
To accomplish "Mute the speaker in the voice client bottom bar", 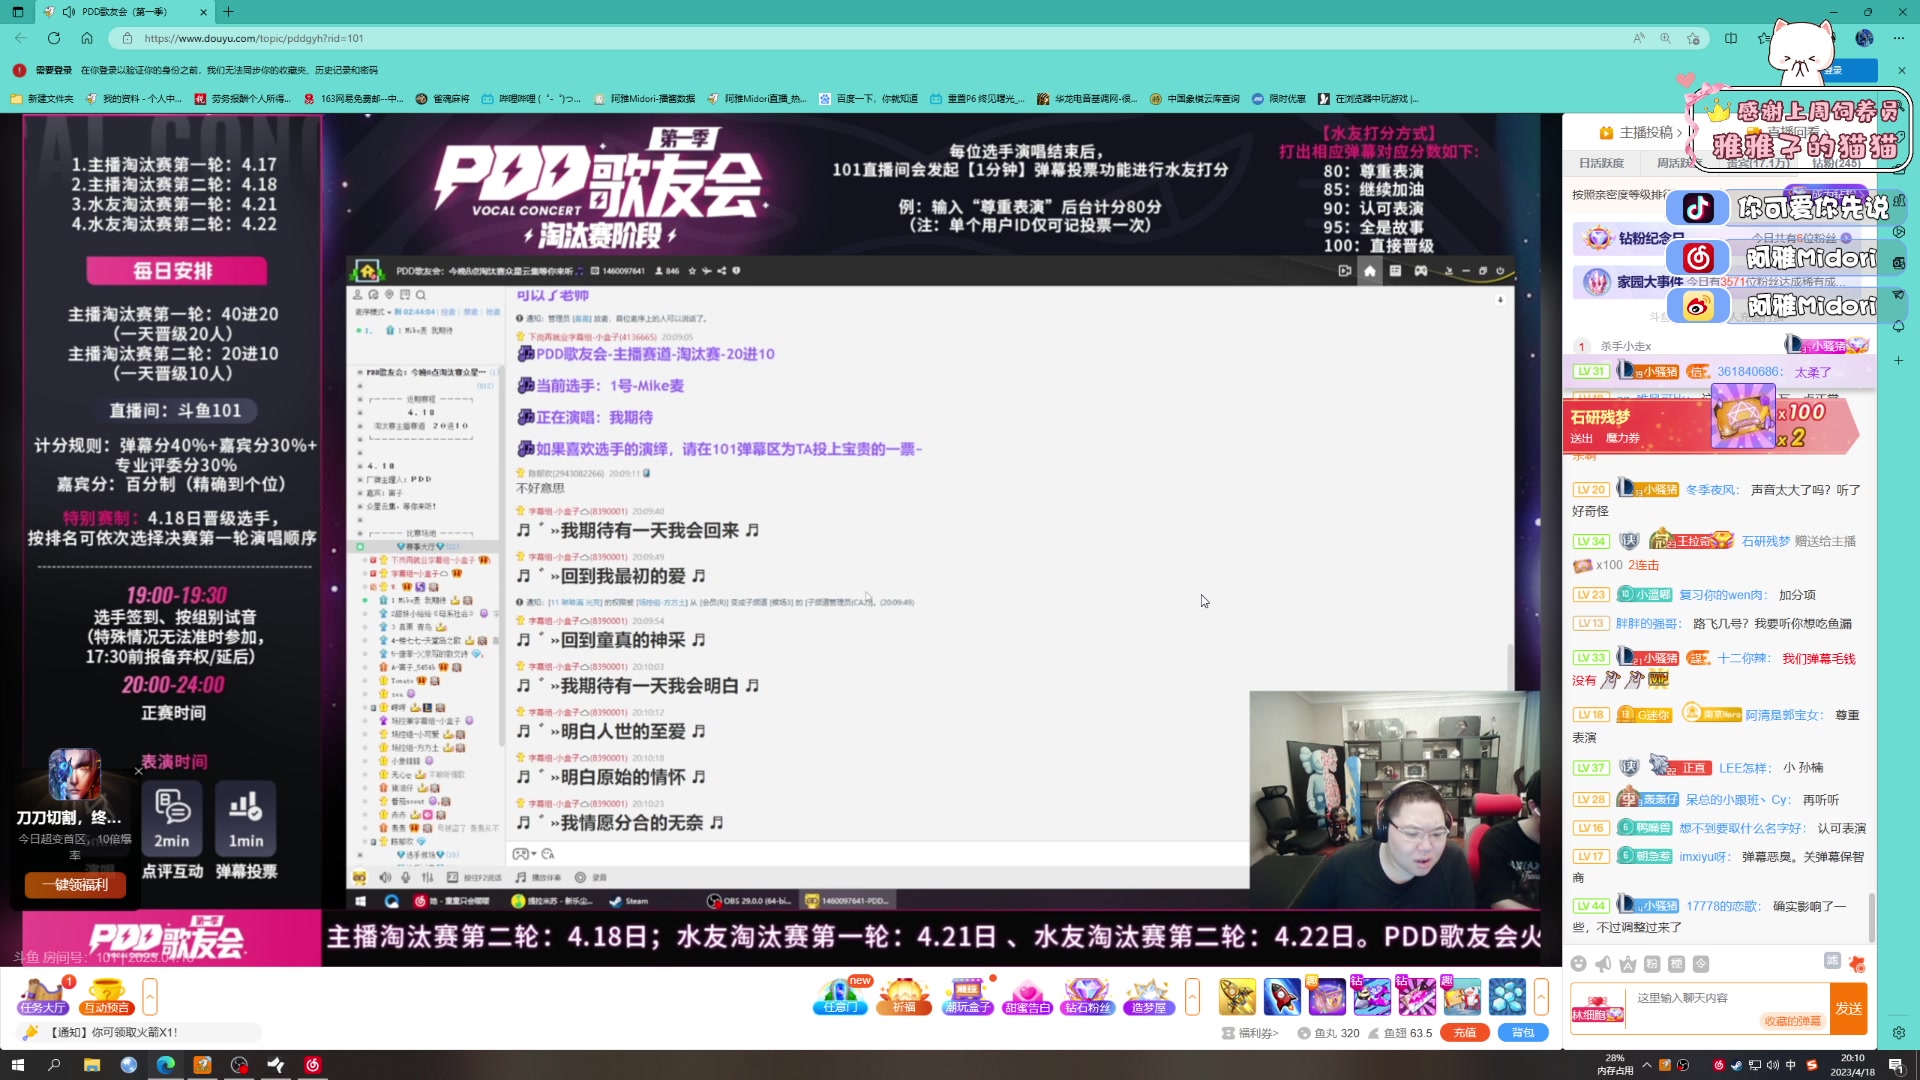I will 385,877.
